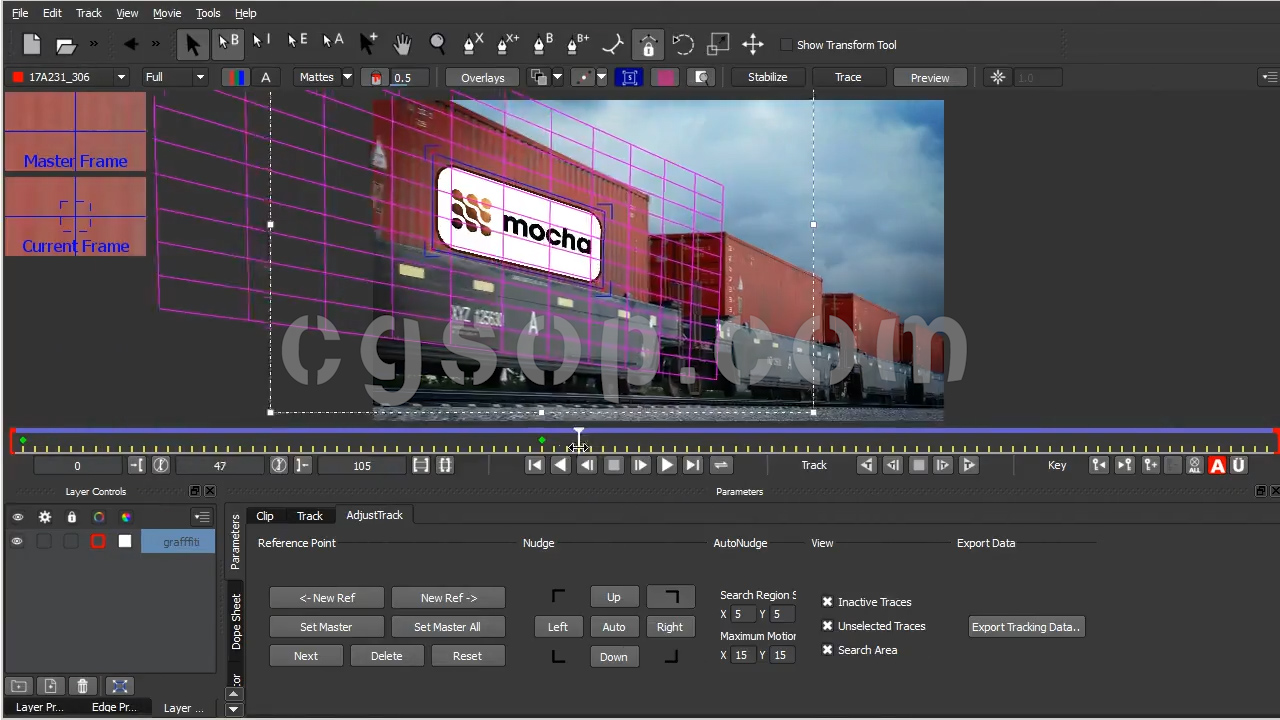The height and width of the screenshot is (720, 1280).
Task: Expand the spline points display dropdown arrow
Action: click(601, 77)
